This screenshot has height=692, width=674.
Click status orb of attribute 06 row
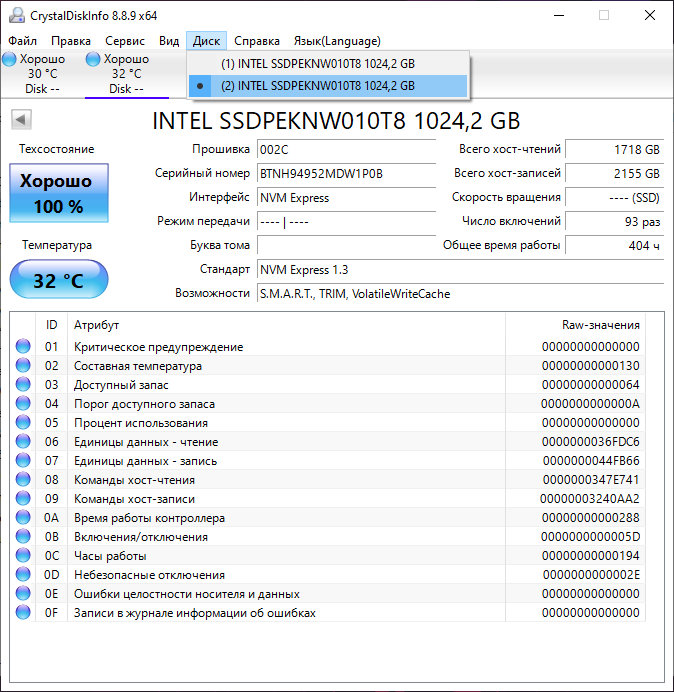[x=23, y=441]
